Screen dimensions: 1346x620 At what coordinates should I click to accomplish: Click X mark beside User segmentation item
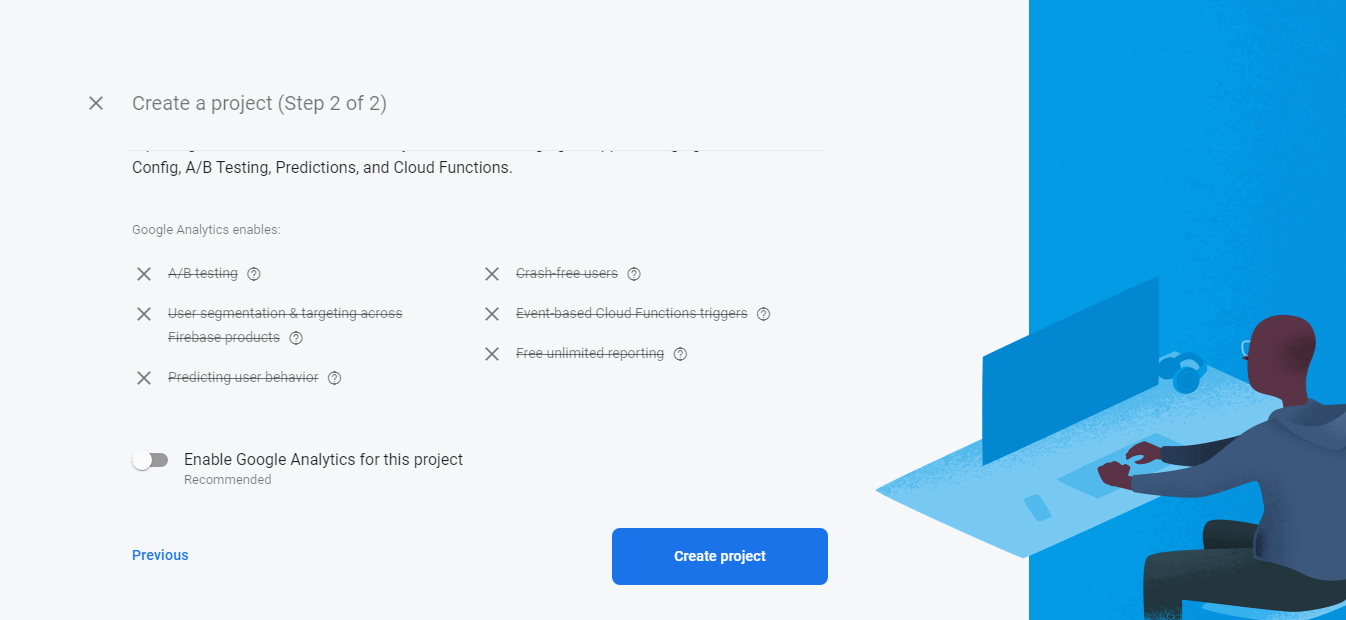pyautogui.click(x=144, y=314)
